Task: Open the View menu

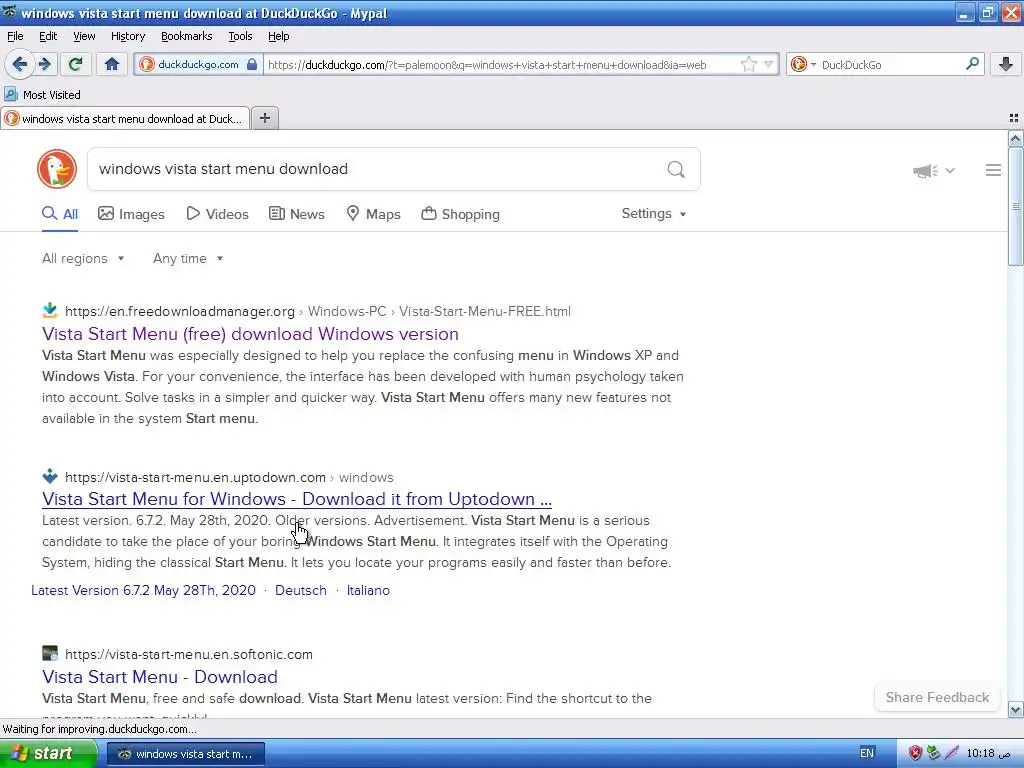Action: point(84,36)
